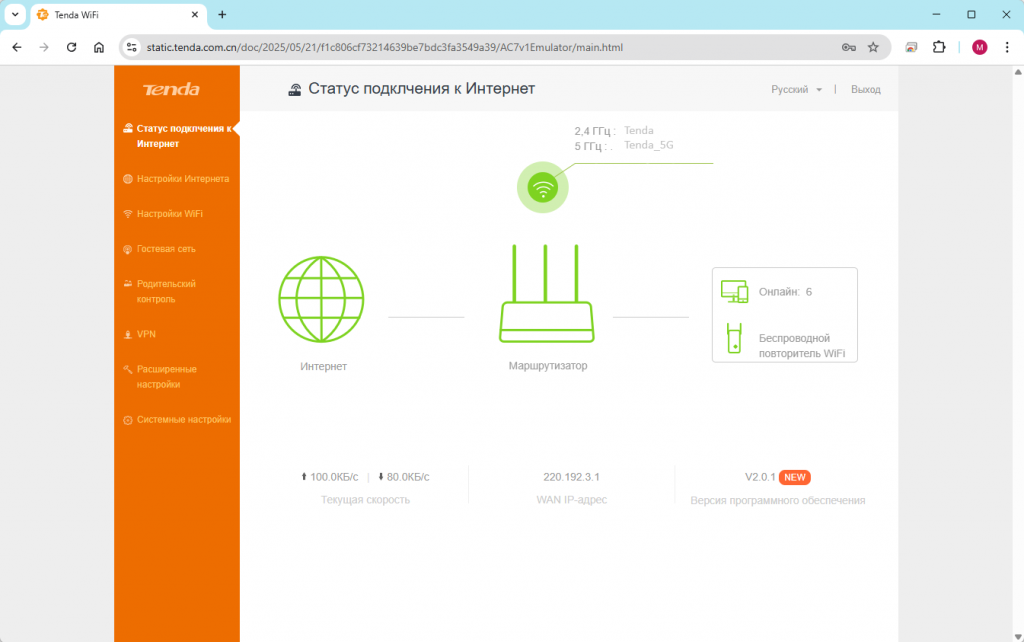
Task: Click the password key icon in address bar
Action: point(848,47)
